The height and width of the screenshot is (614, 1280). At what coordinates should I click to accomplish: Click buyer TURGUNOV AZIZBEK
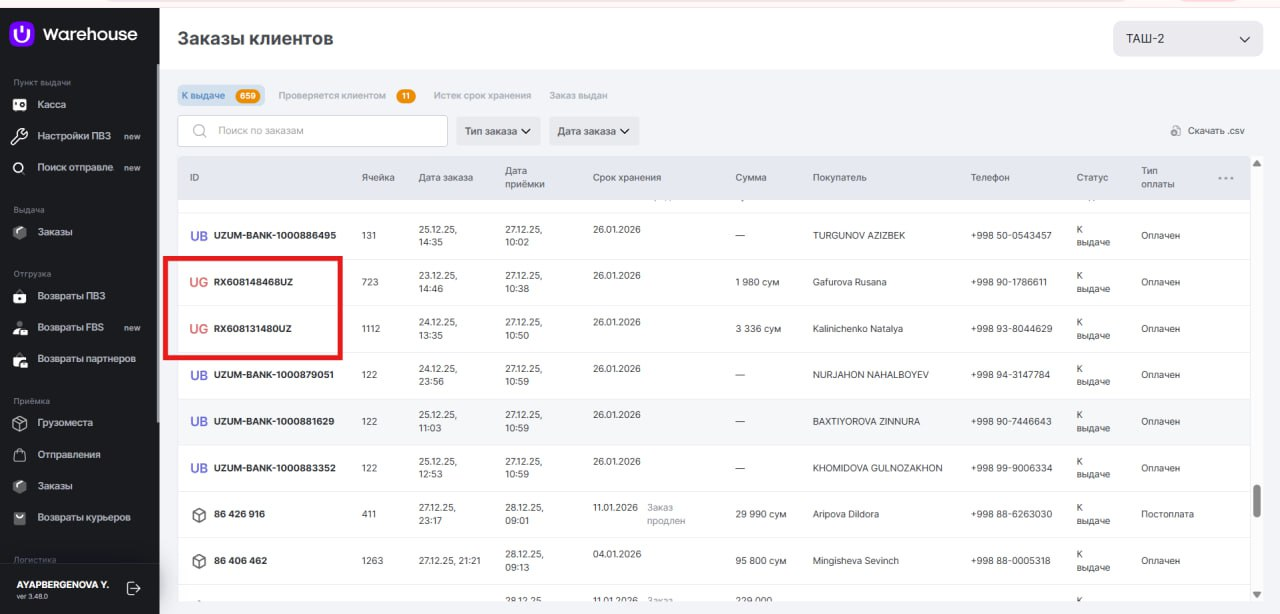[x=859, y=236]
